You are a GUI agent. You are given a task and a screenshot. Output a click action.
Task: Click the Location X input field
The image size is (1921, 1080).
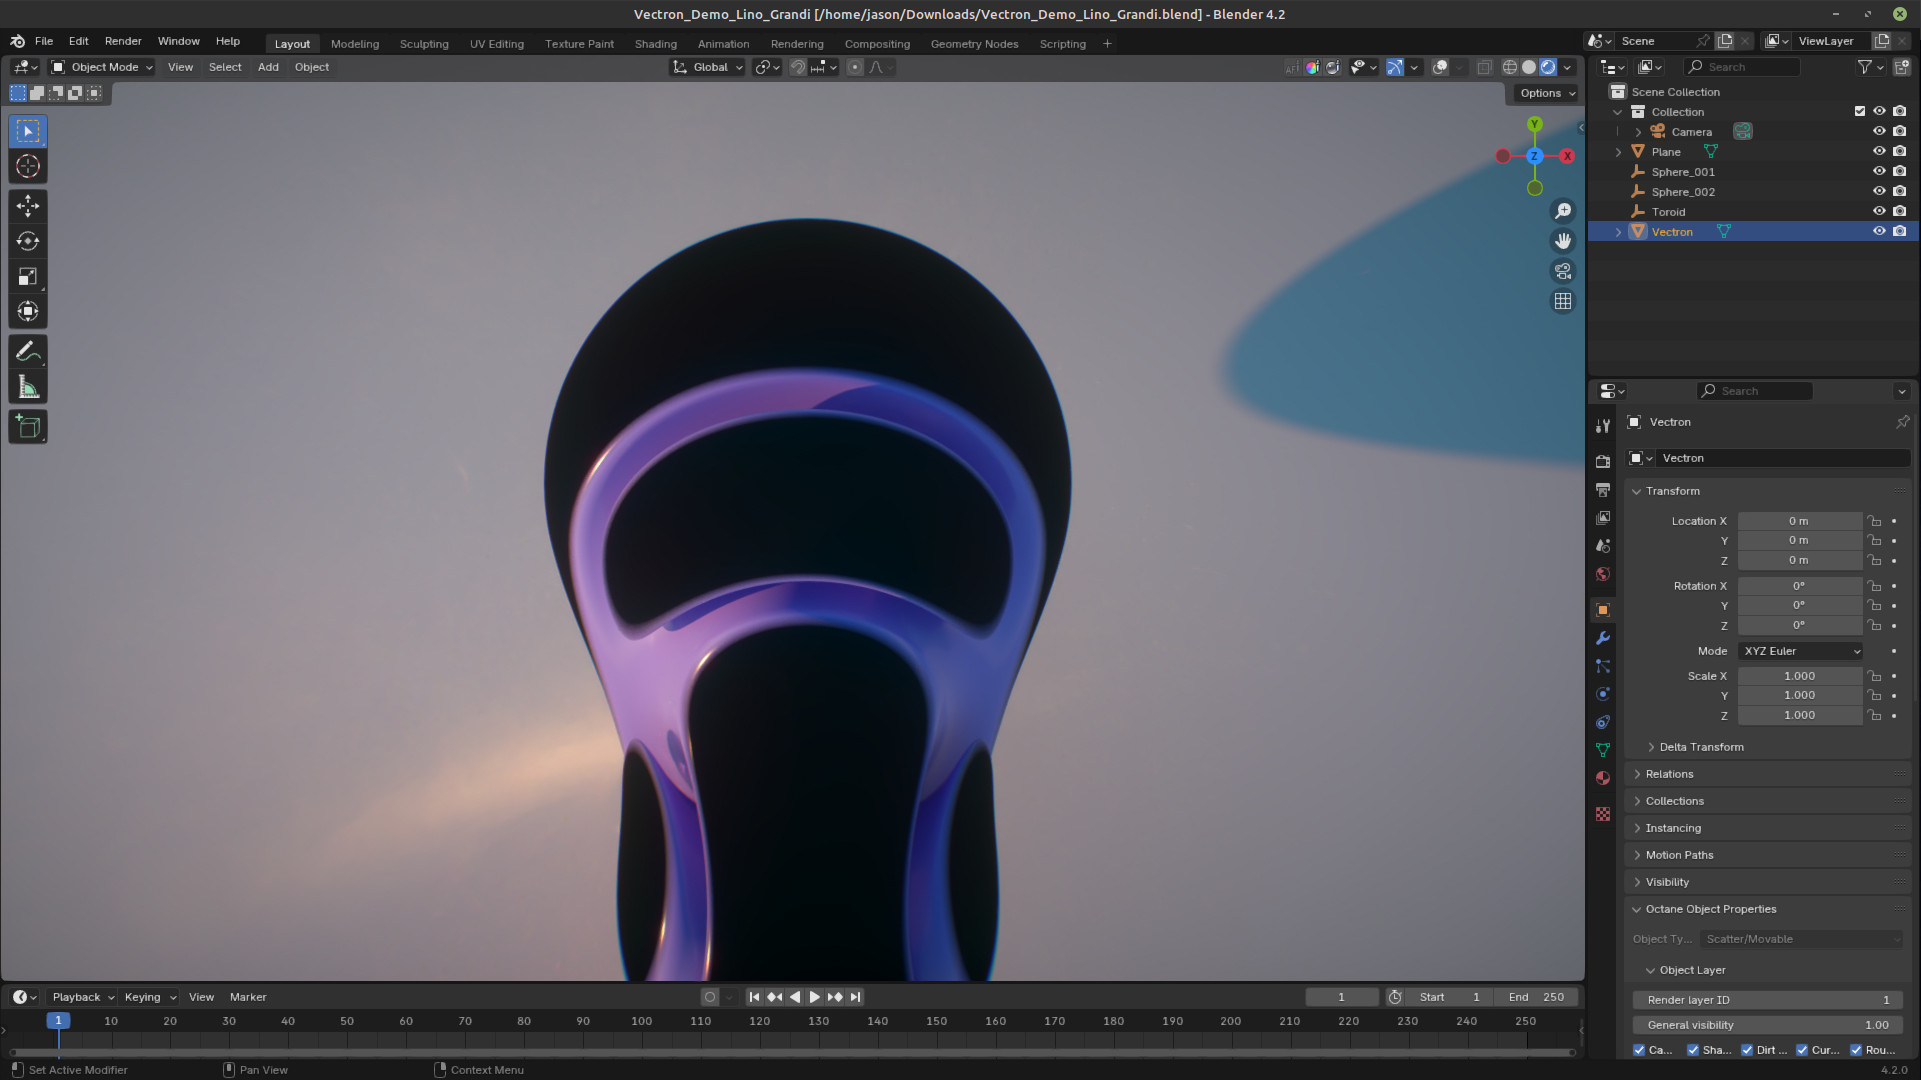coord(1798,521)
